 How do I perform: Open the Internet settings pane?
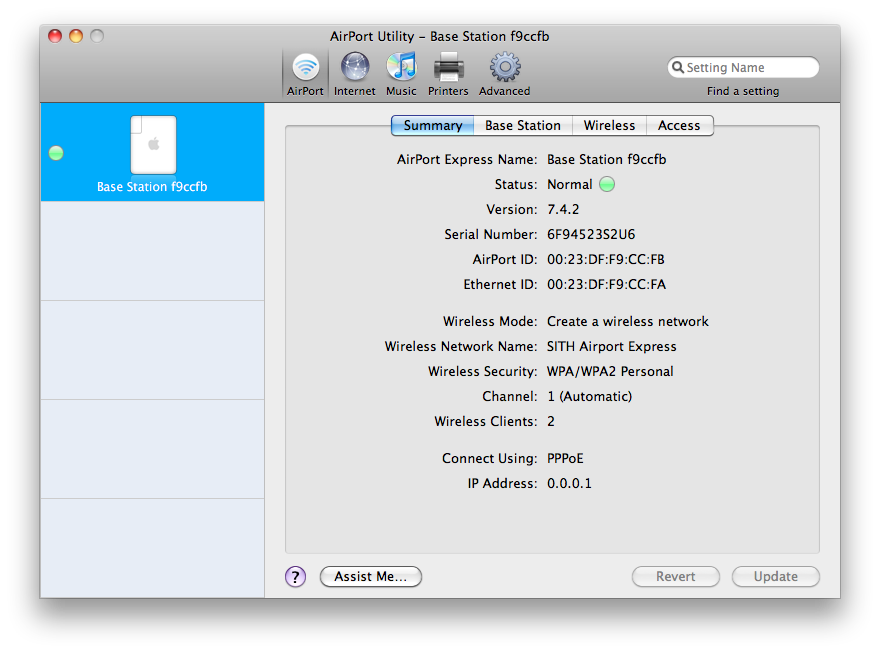pyautogui.click(x=355, y=74)
